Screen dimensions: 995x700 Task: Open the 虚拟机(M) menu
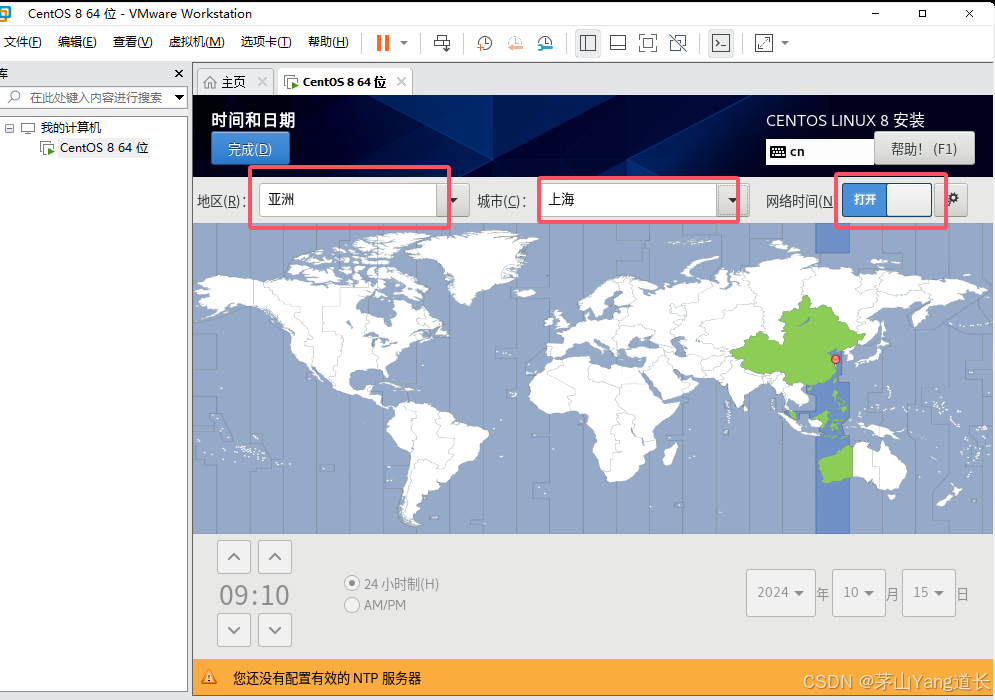point(196,42)
